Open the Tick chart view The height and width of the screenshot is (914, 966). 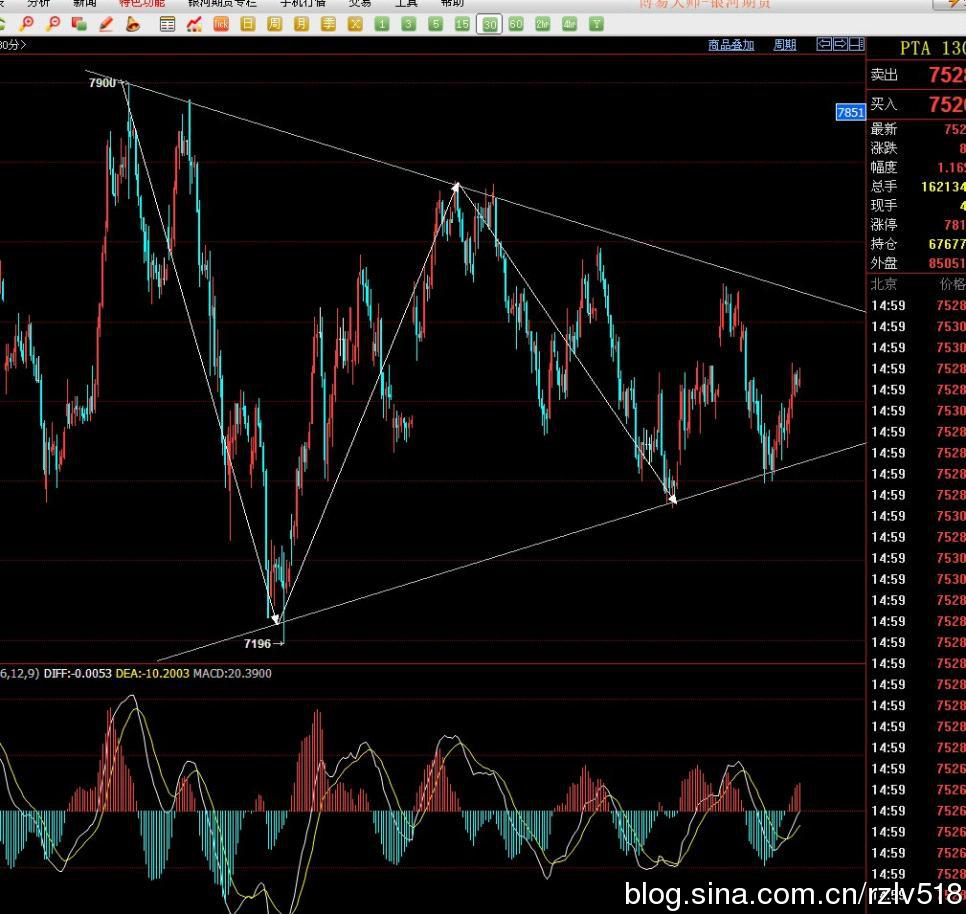pos(221,24)
